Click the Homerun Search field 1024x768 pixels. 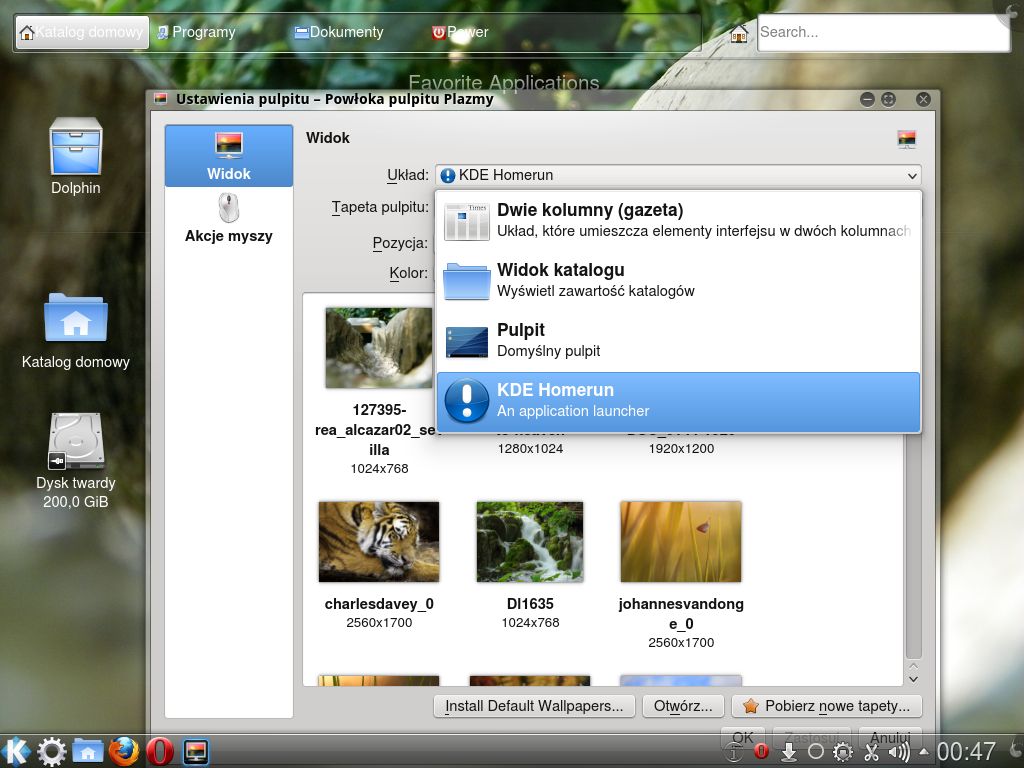884,33
